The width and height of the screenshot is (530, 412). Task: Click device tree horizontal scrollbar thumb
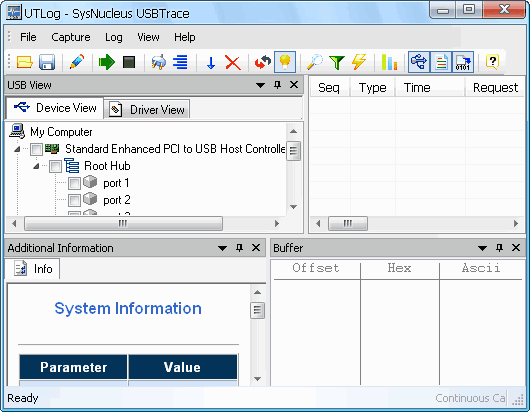click(x=123, y=223)
